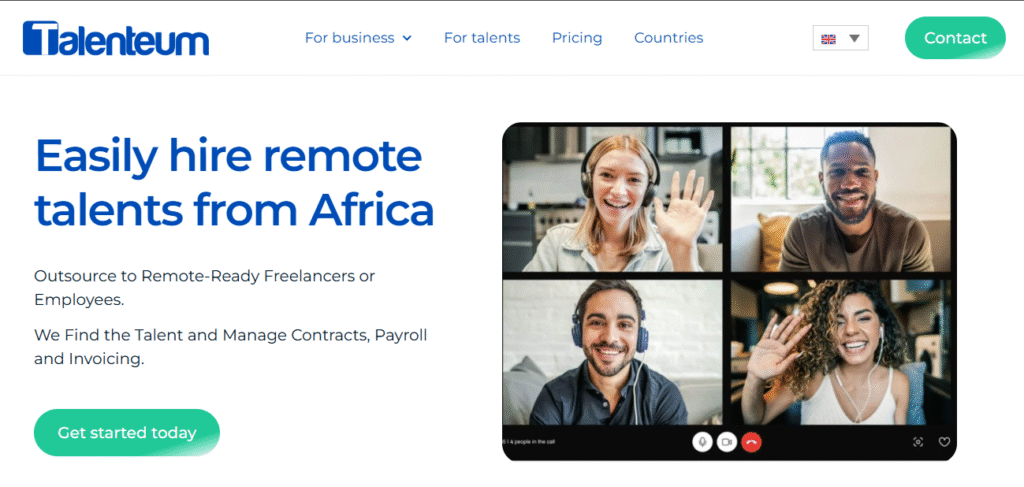The image size is (1024, 487).
Task: Select the curly-haired woman's video tile
Action: (x=841, y=353)
